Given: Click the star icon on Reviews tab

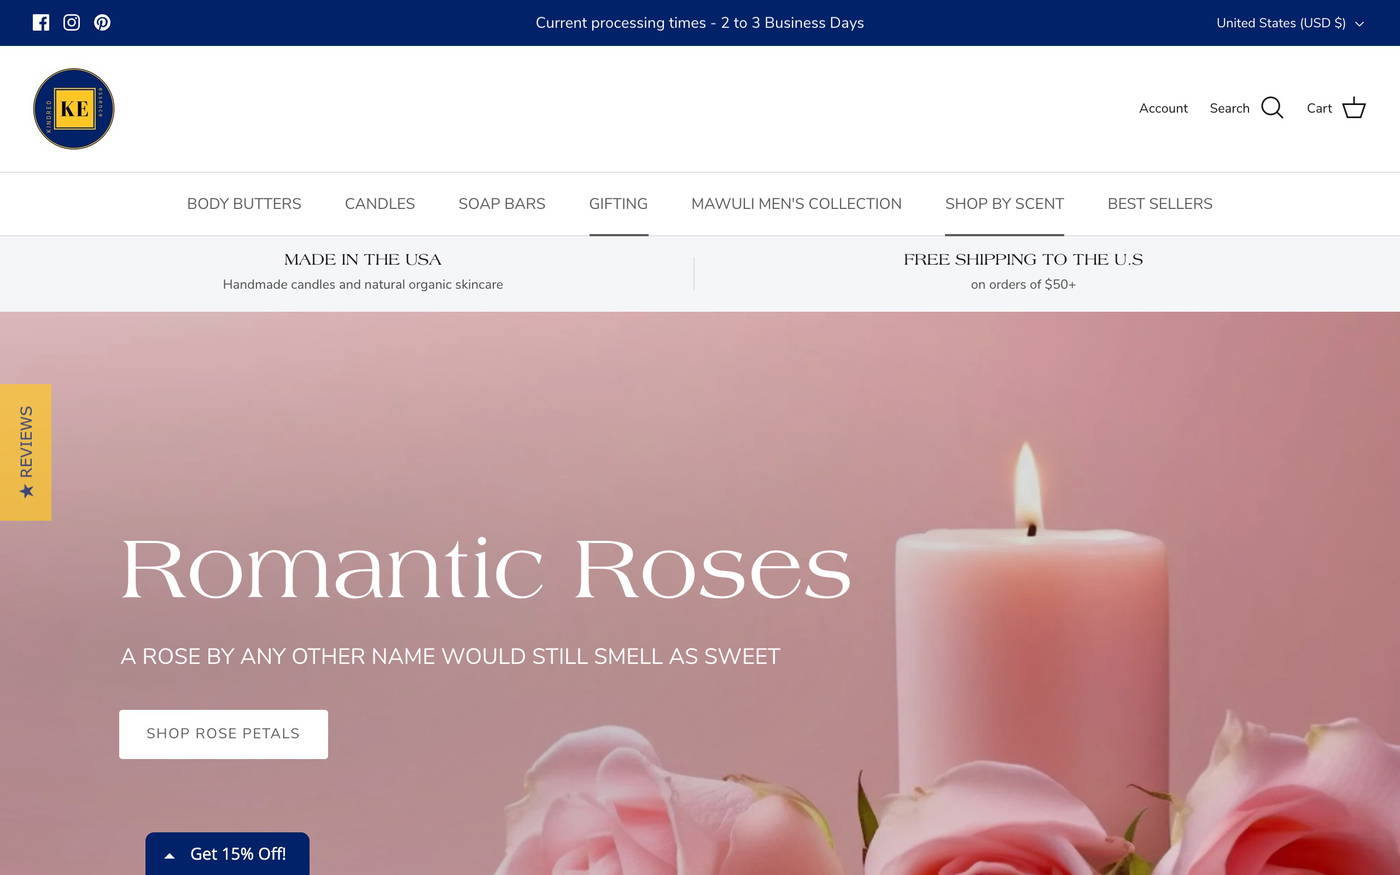Looking at the screenshot, I should [x=26, y=490].
